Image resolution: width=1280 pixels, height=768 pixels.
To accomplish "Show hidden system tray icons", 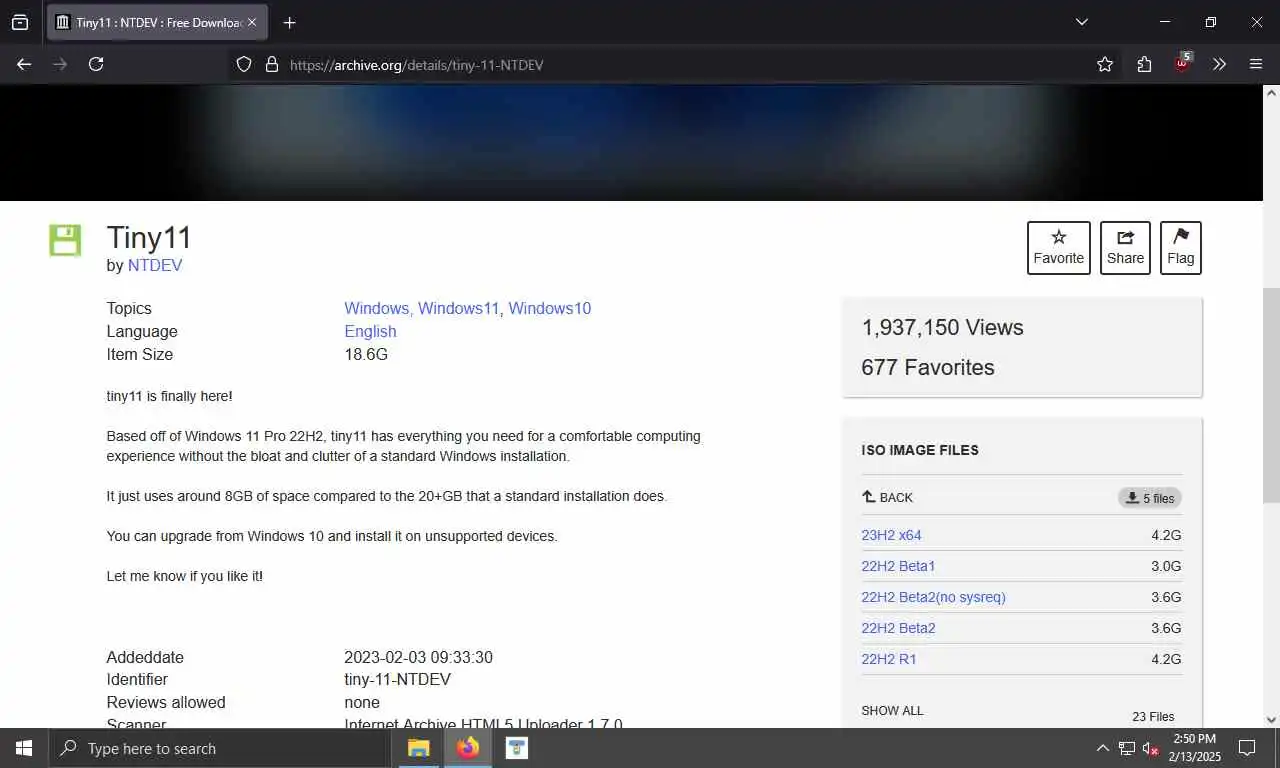I will (x=1102, y=748).
